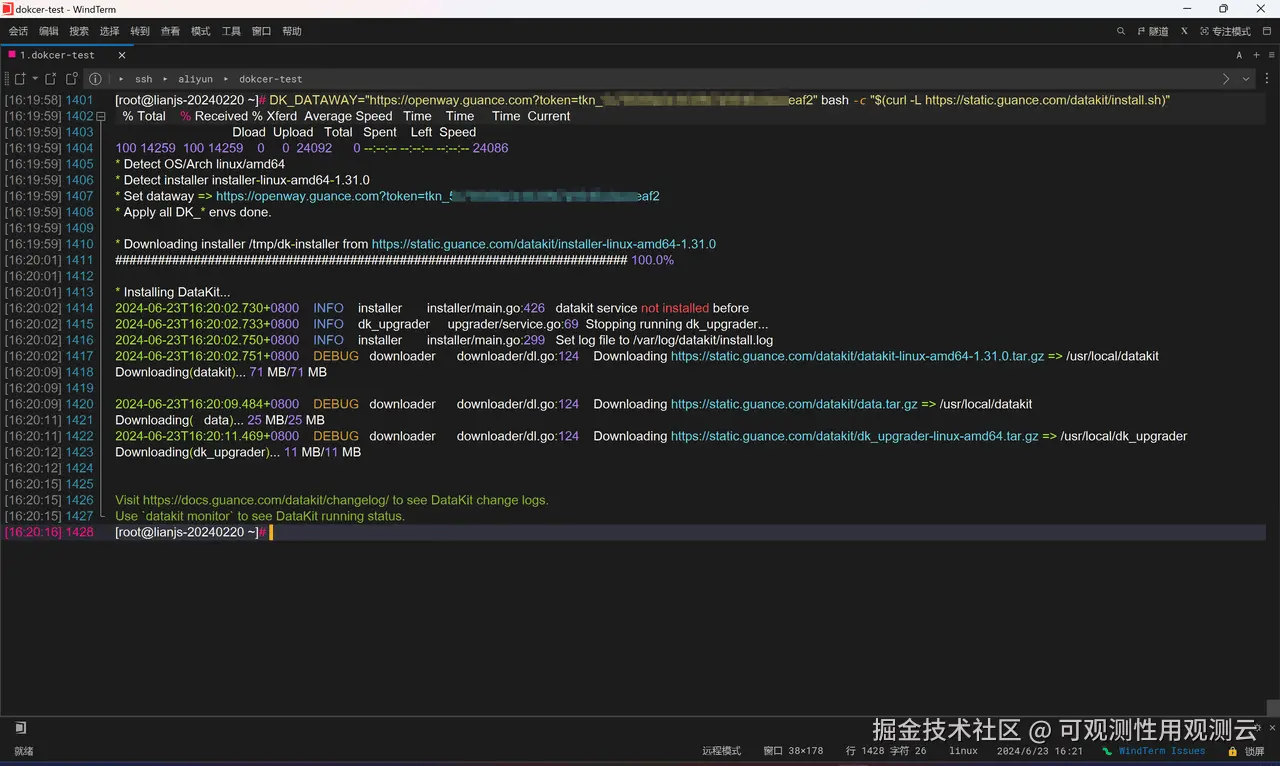Expand the arrow before dokcer-test breadcrumb

(227, 79)
